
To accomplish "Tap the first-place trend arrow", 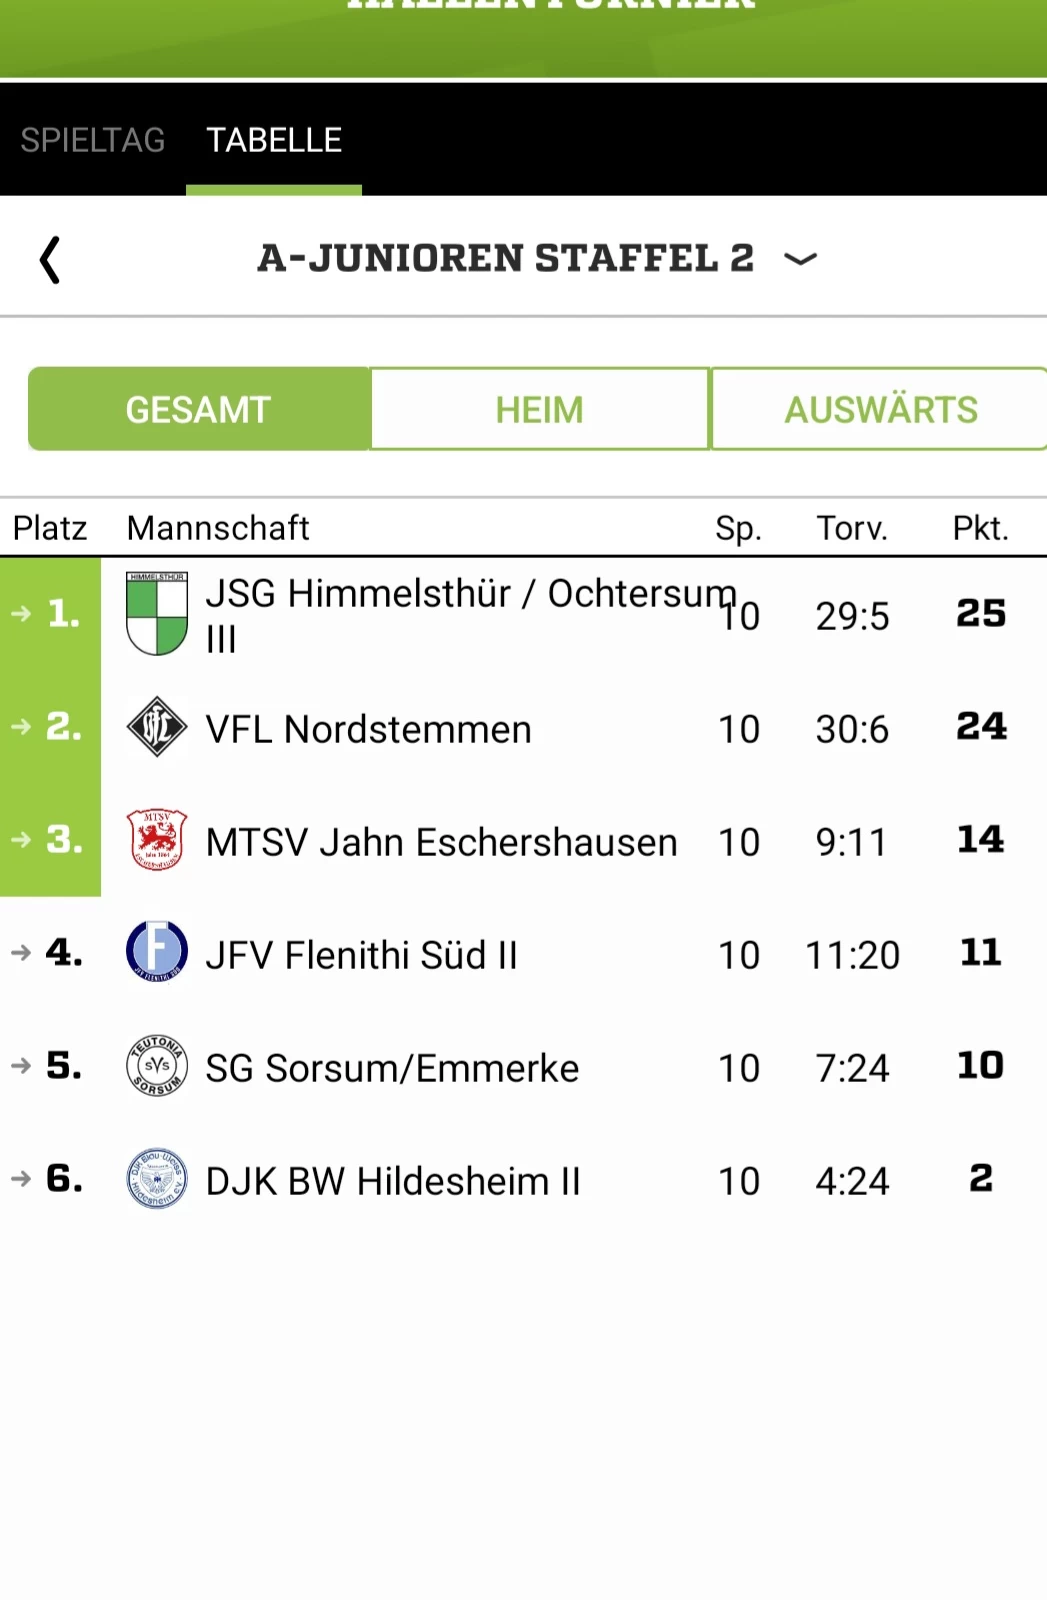I will (22, 613).
